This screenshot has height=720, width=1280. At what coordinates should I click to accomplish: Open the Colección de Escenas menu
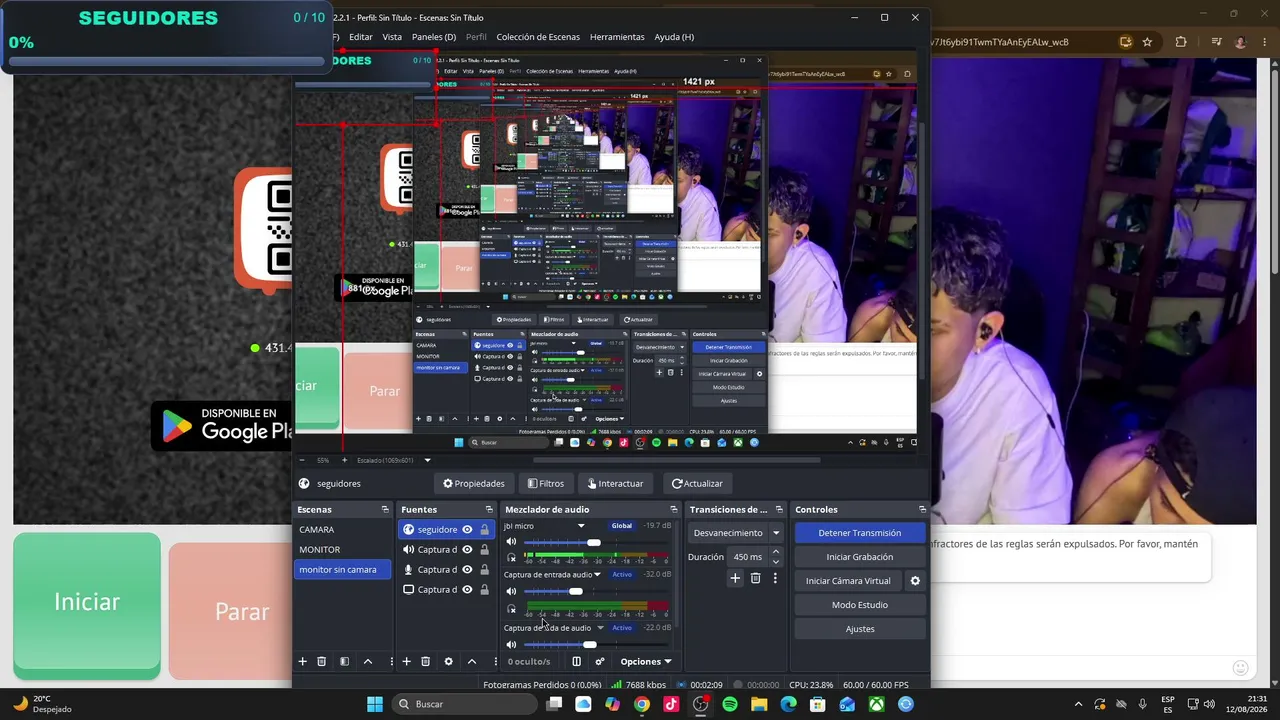[x=538, y=37]
